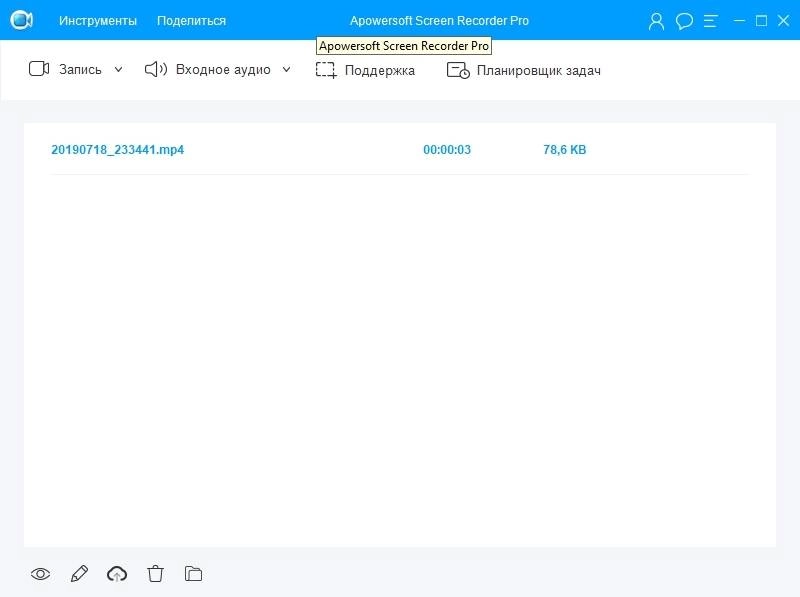This screenshot has width=800, height=597.
Task: Open the Инструменты menu
Action: (98, 21)
